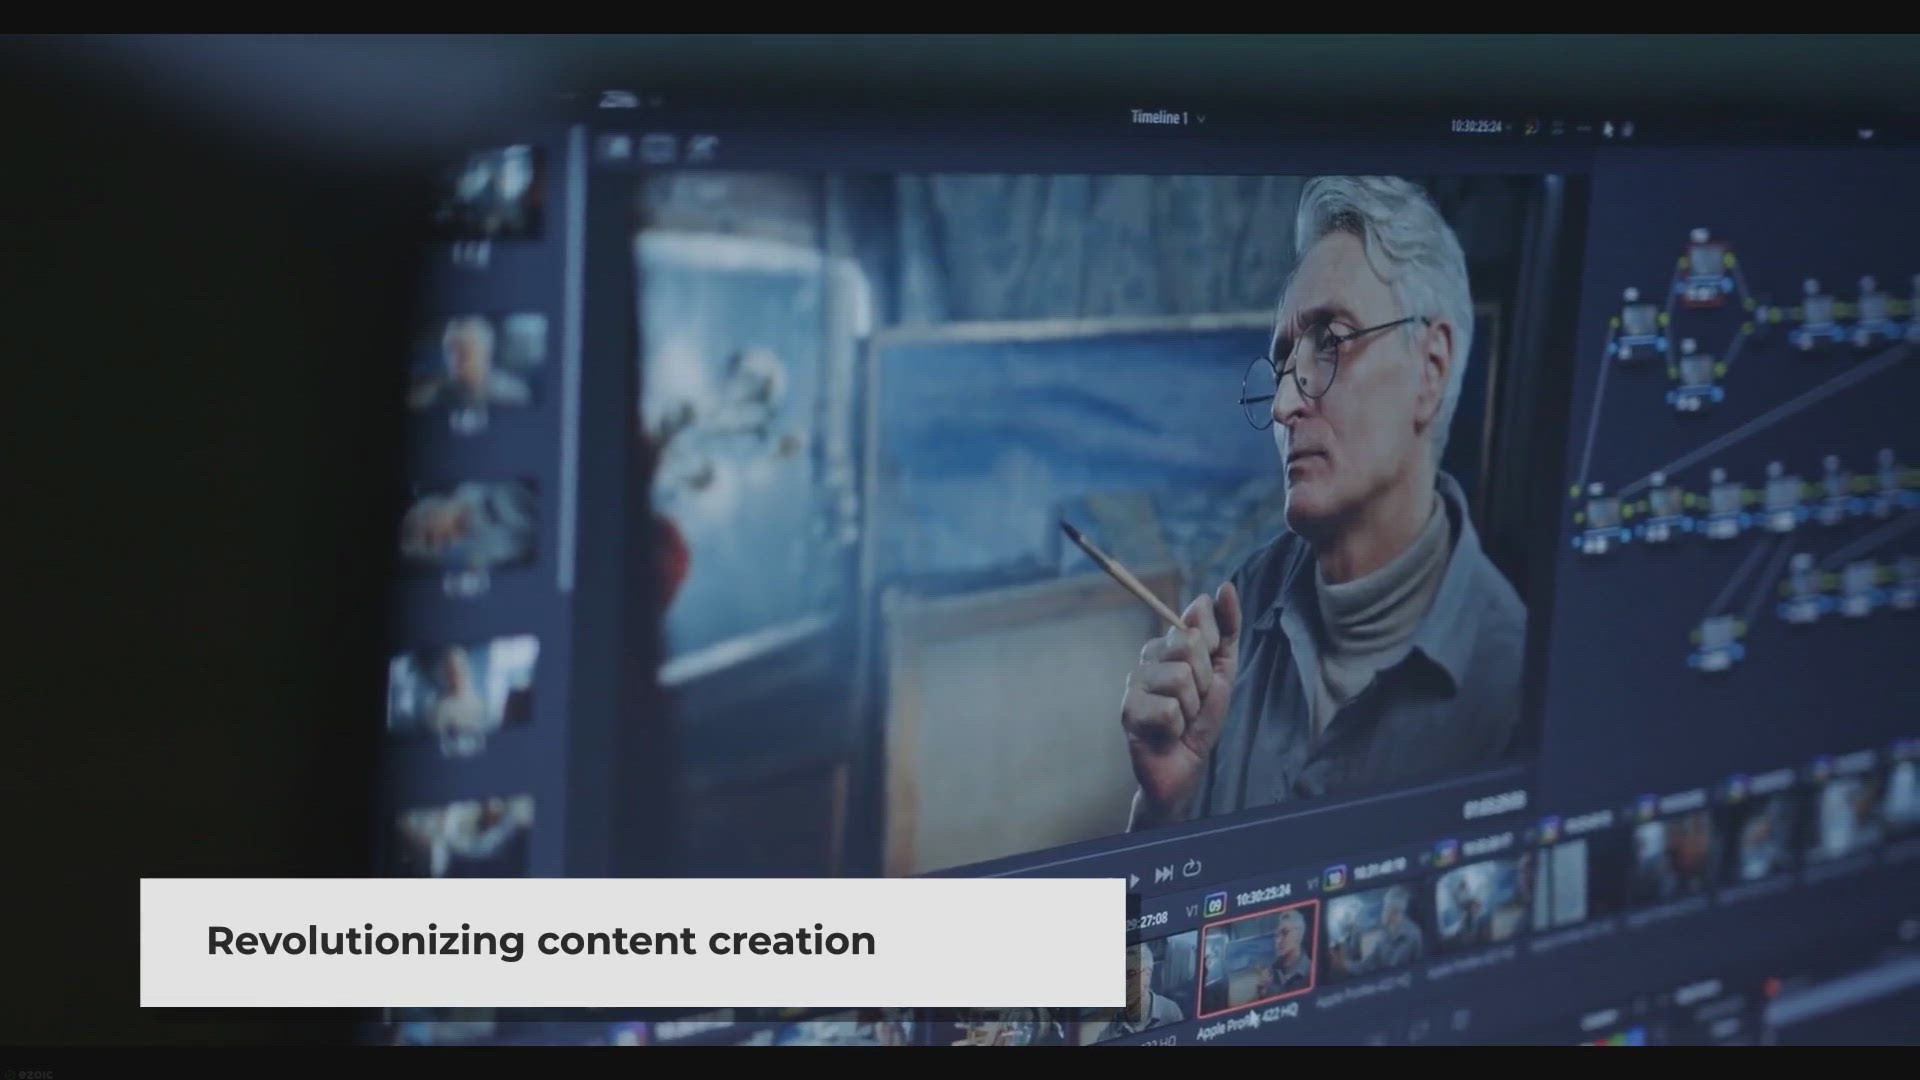
Task: Click the second viewer mode icon above the viewer left
Action: click(x=656, y=149)
